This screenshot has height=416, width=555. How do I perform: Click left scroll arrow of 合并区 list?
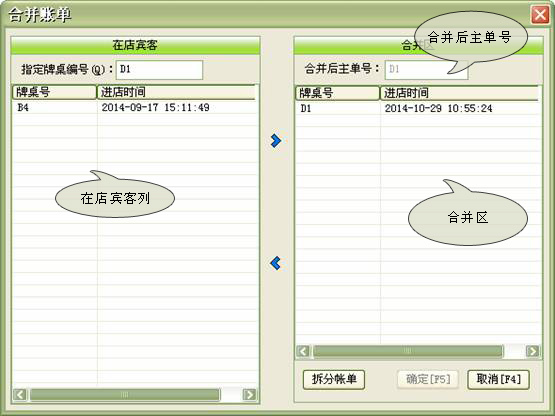303,351
